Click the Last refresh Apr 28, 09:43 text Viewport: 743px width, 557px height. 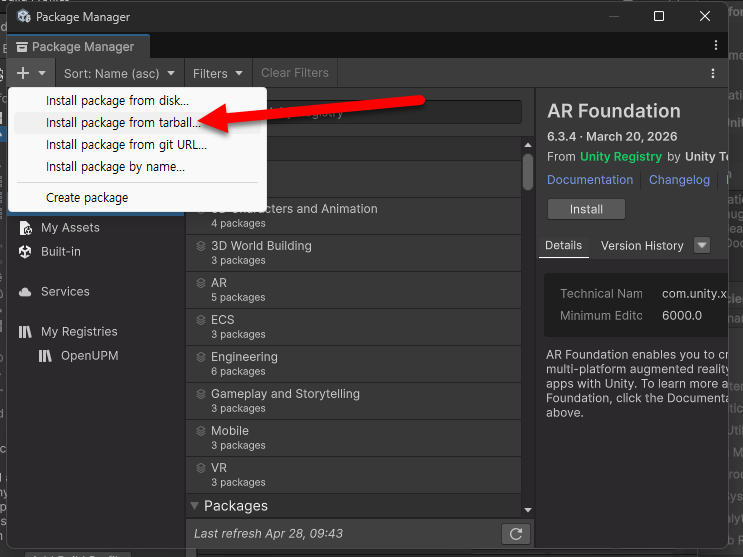click(x=268, y=534)
